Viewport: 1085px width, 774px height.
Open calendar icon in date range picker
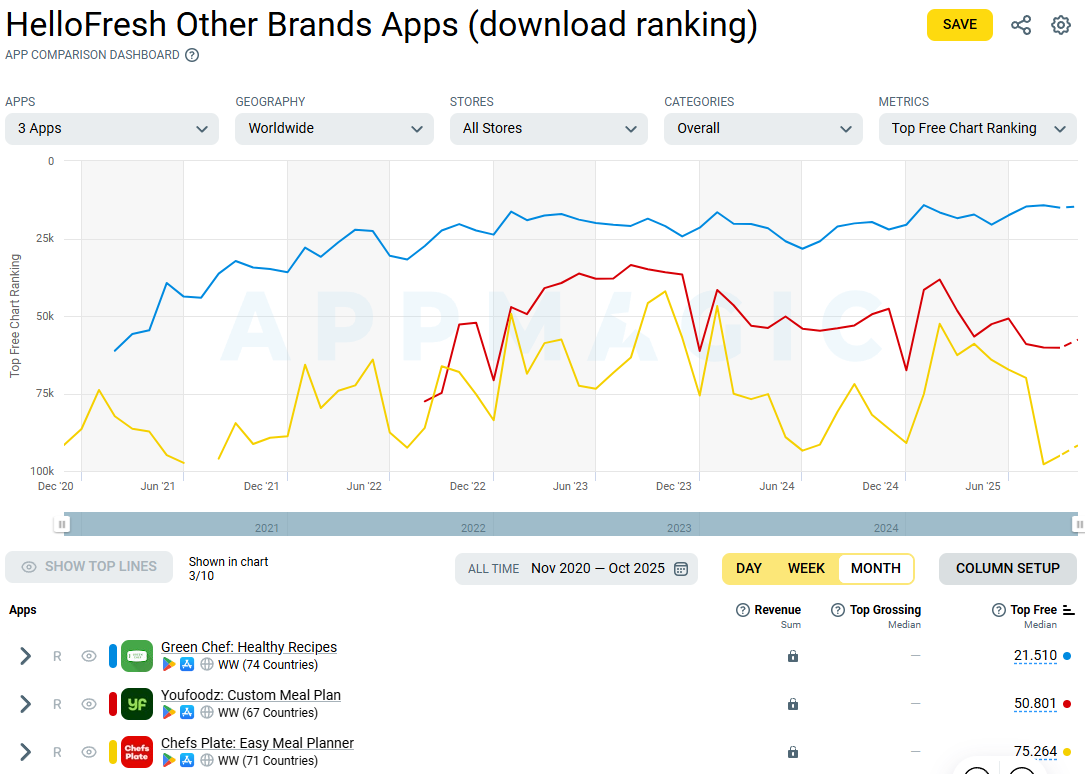point(681,569)
